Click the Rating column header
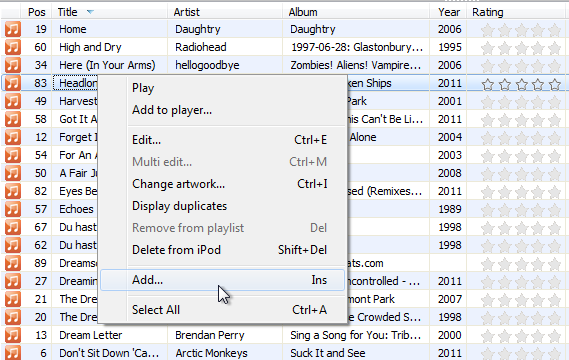Image resolution: width=569 pixels, height=360 pixels. [487, 12]
